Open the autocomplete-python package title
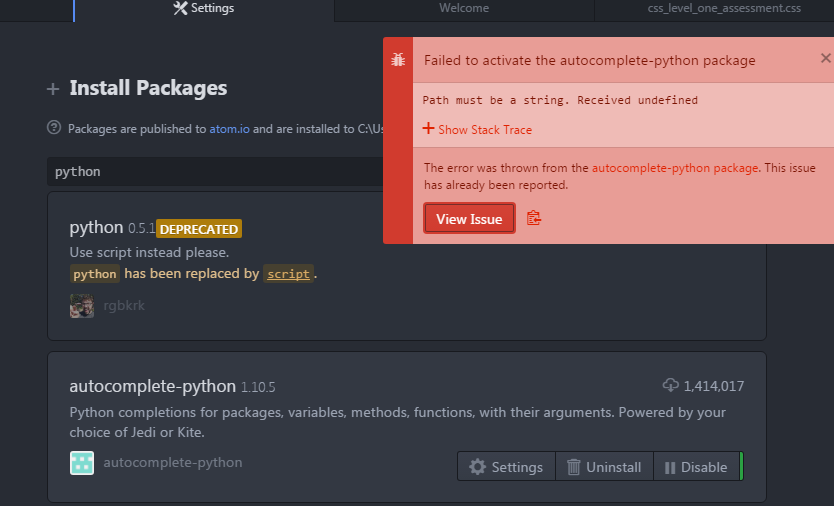This screenshot has width=834, height=506. 153,386
